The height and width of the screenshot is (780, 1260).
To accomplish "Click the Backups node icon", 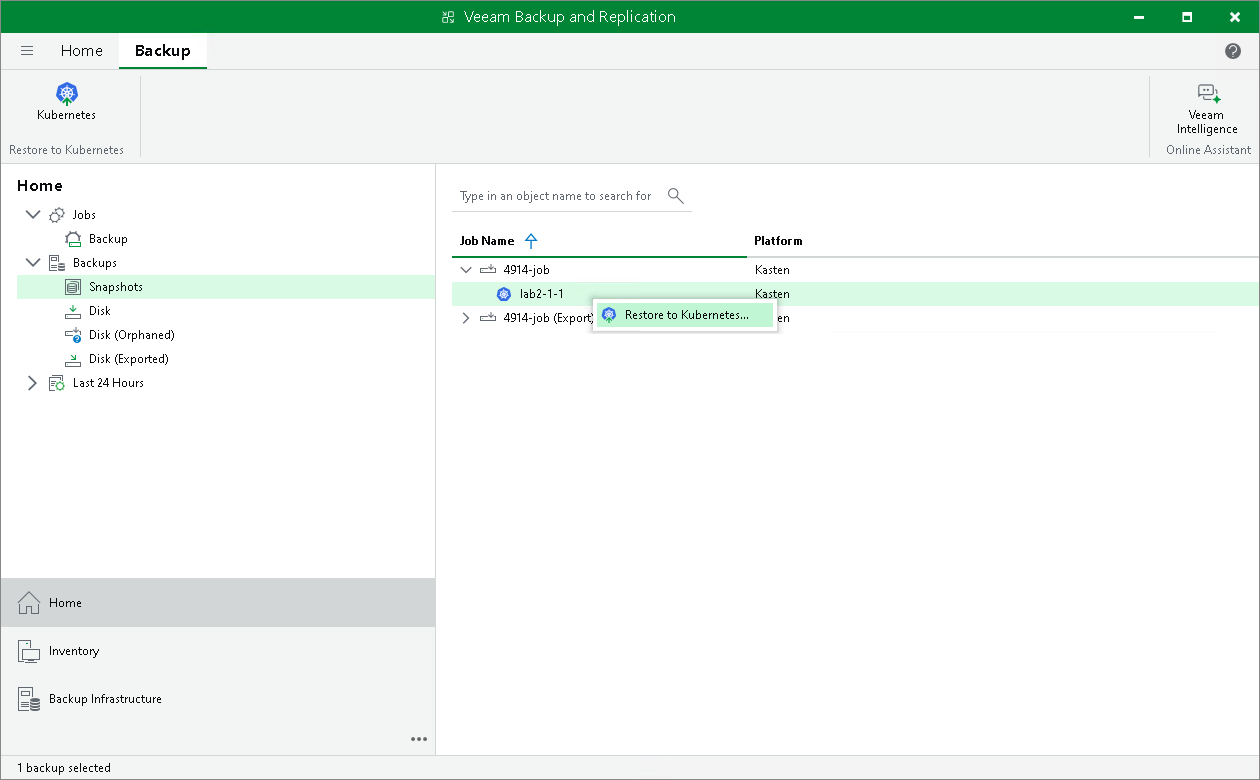I will [x=57, y=263].
